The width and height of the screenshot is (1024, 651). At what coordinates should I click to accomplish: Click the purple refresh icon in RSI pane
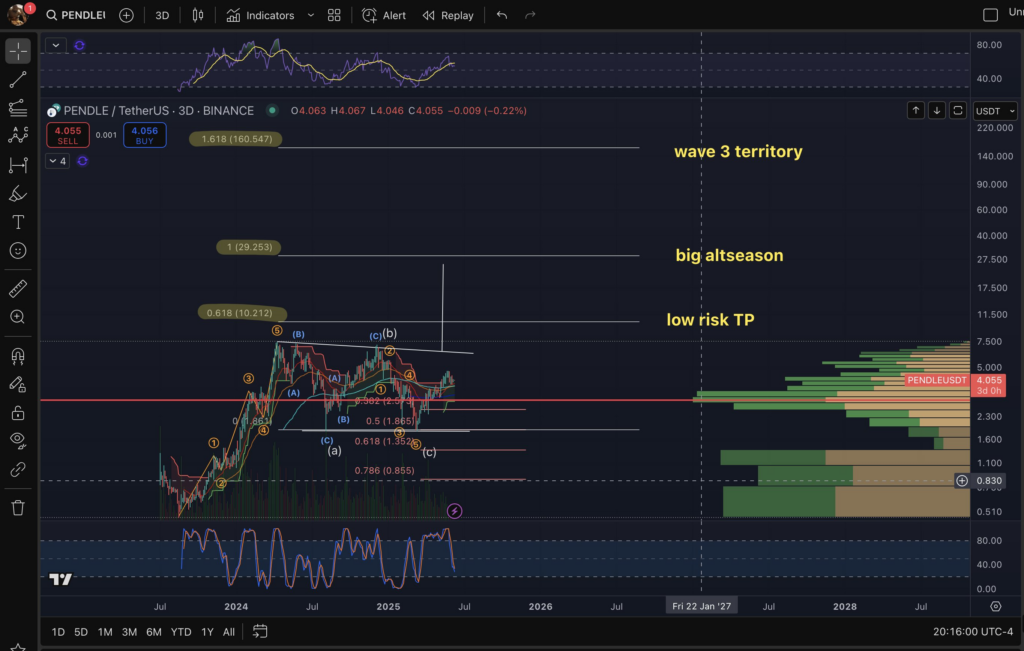[79, 45]
